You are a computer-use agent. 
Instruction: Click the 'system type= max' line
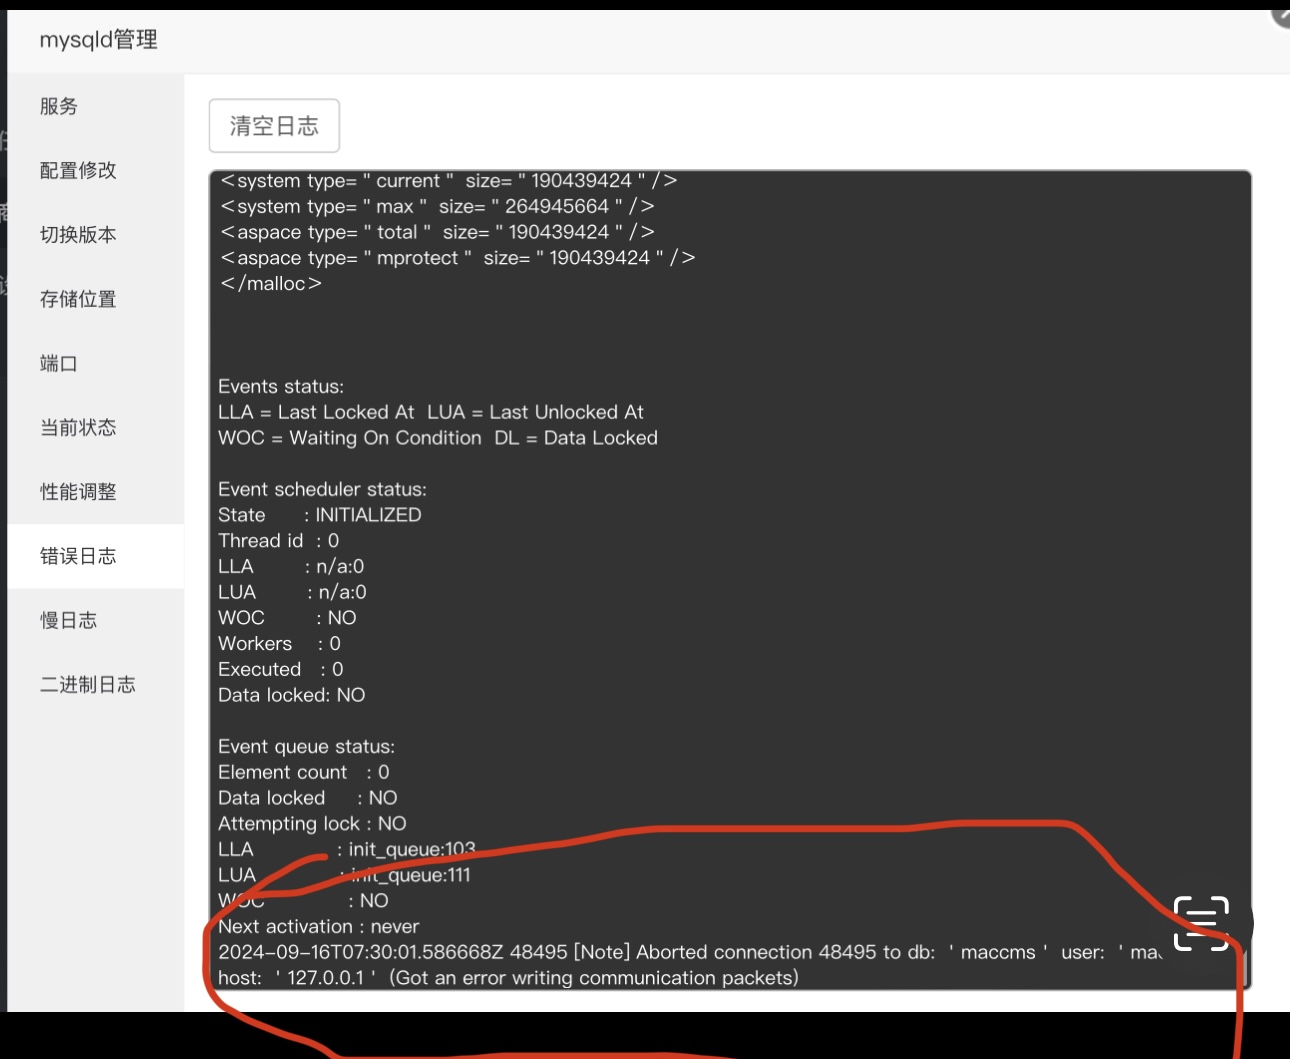(437, 206)
